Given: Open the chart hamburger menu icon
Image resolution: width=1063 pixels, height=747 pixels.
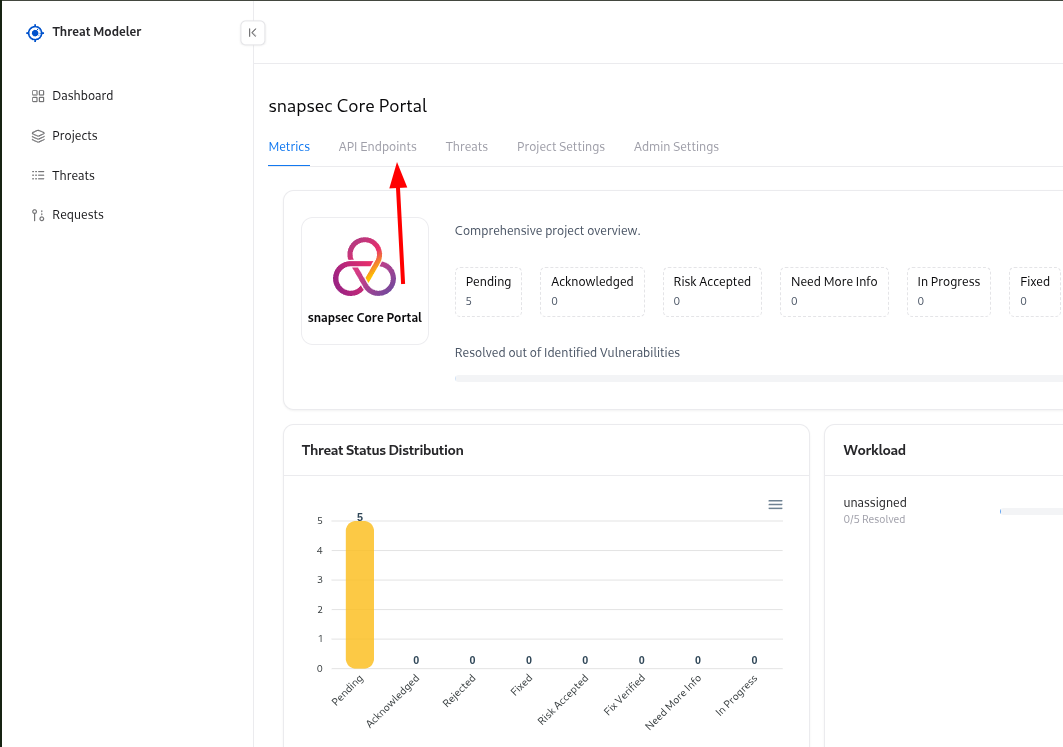Looking at the screenshot, I should [776, 504].
